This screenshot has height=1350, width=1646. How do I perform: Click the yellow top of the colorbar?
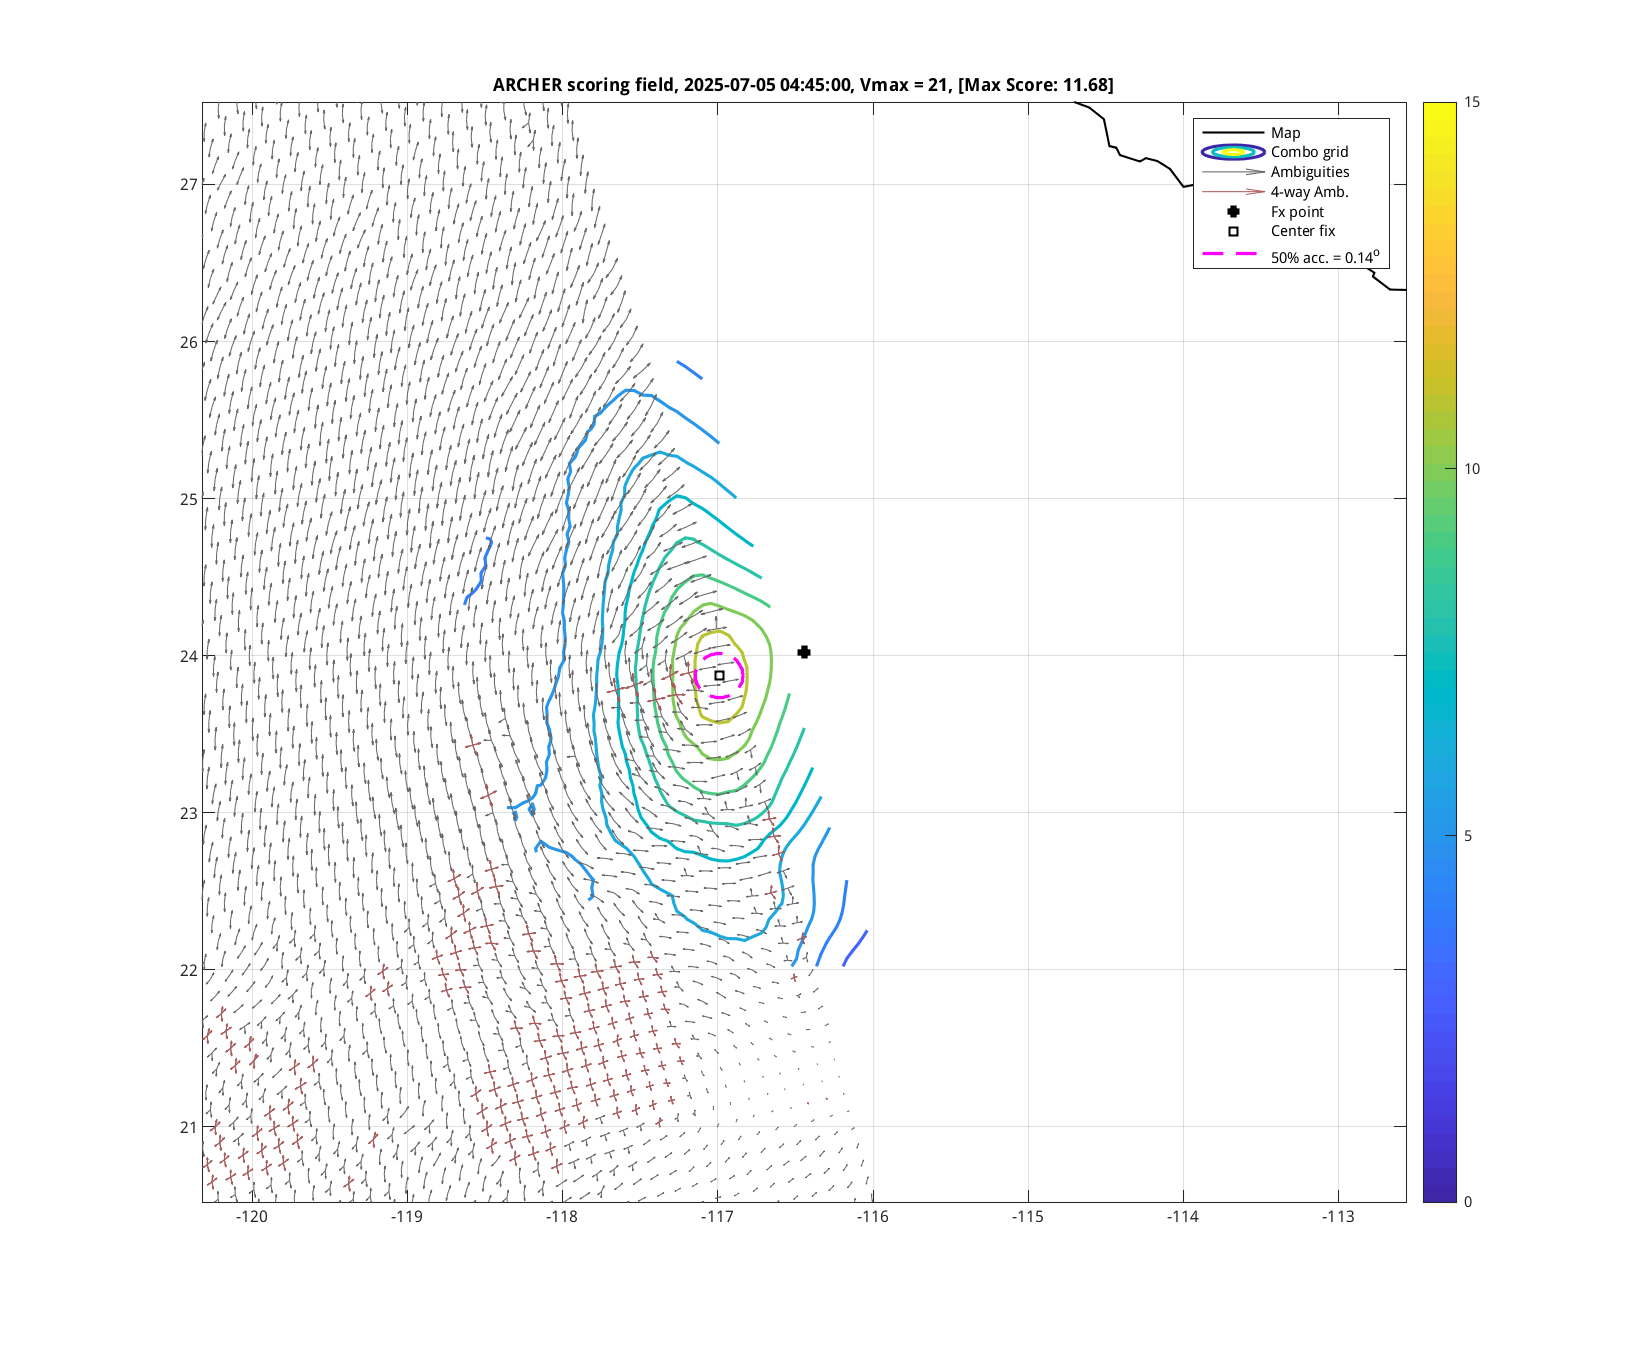1439,108
